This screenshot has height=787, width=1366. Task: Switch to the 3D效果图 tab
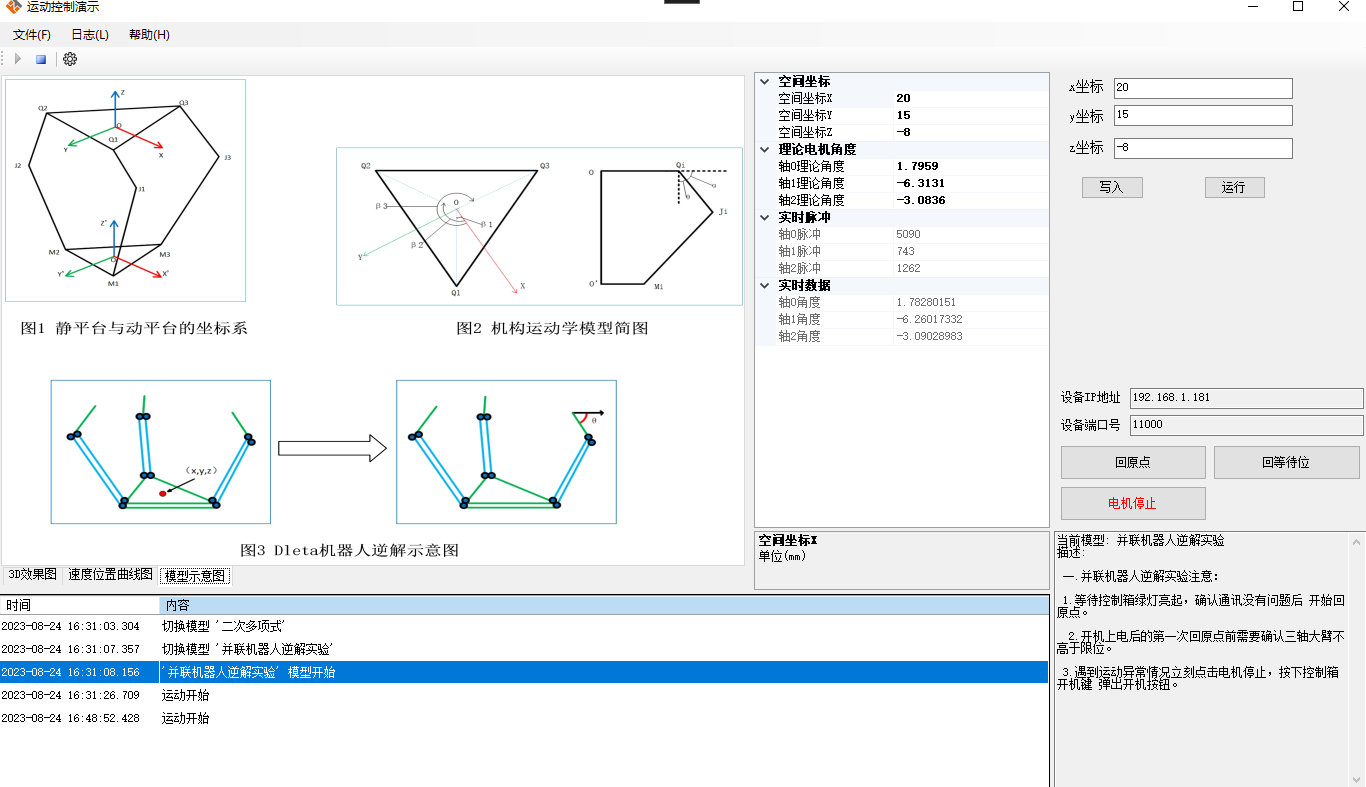pyautogui.click(x=33, y=575)
